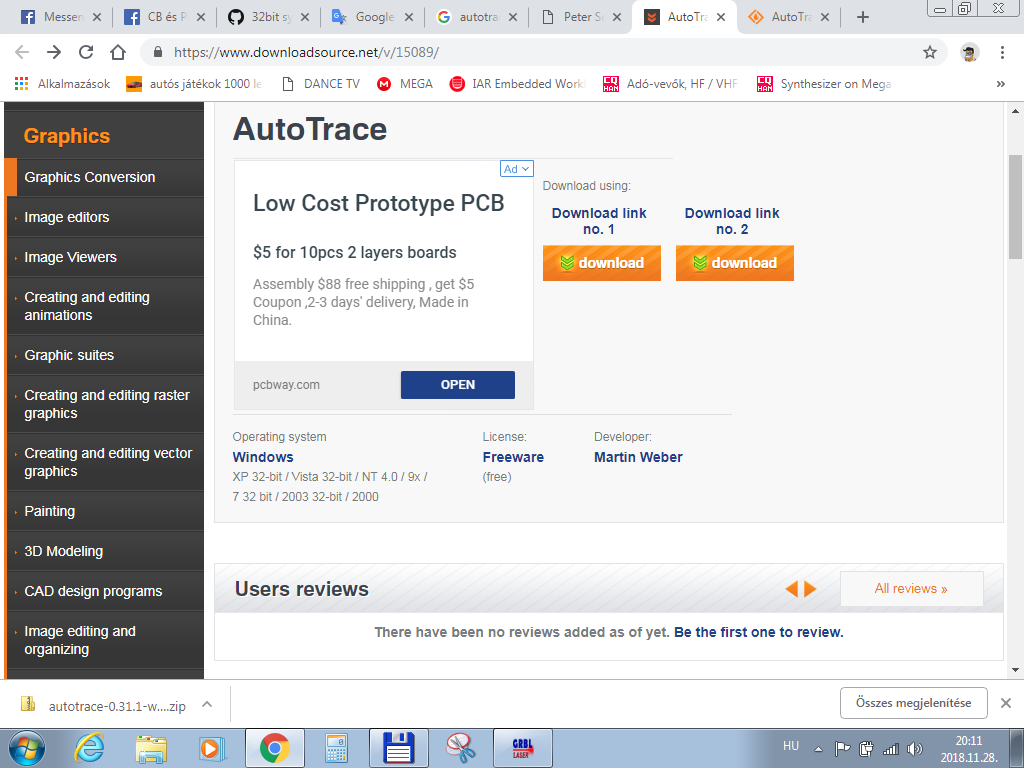Open the Windows Start menu orb

tap(27, 748)
